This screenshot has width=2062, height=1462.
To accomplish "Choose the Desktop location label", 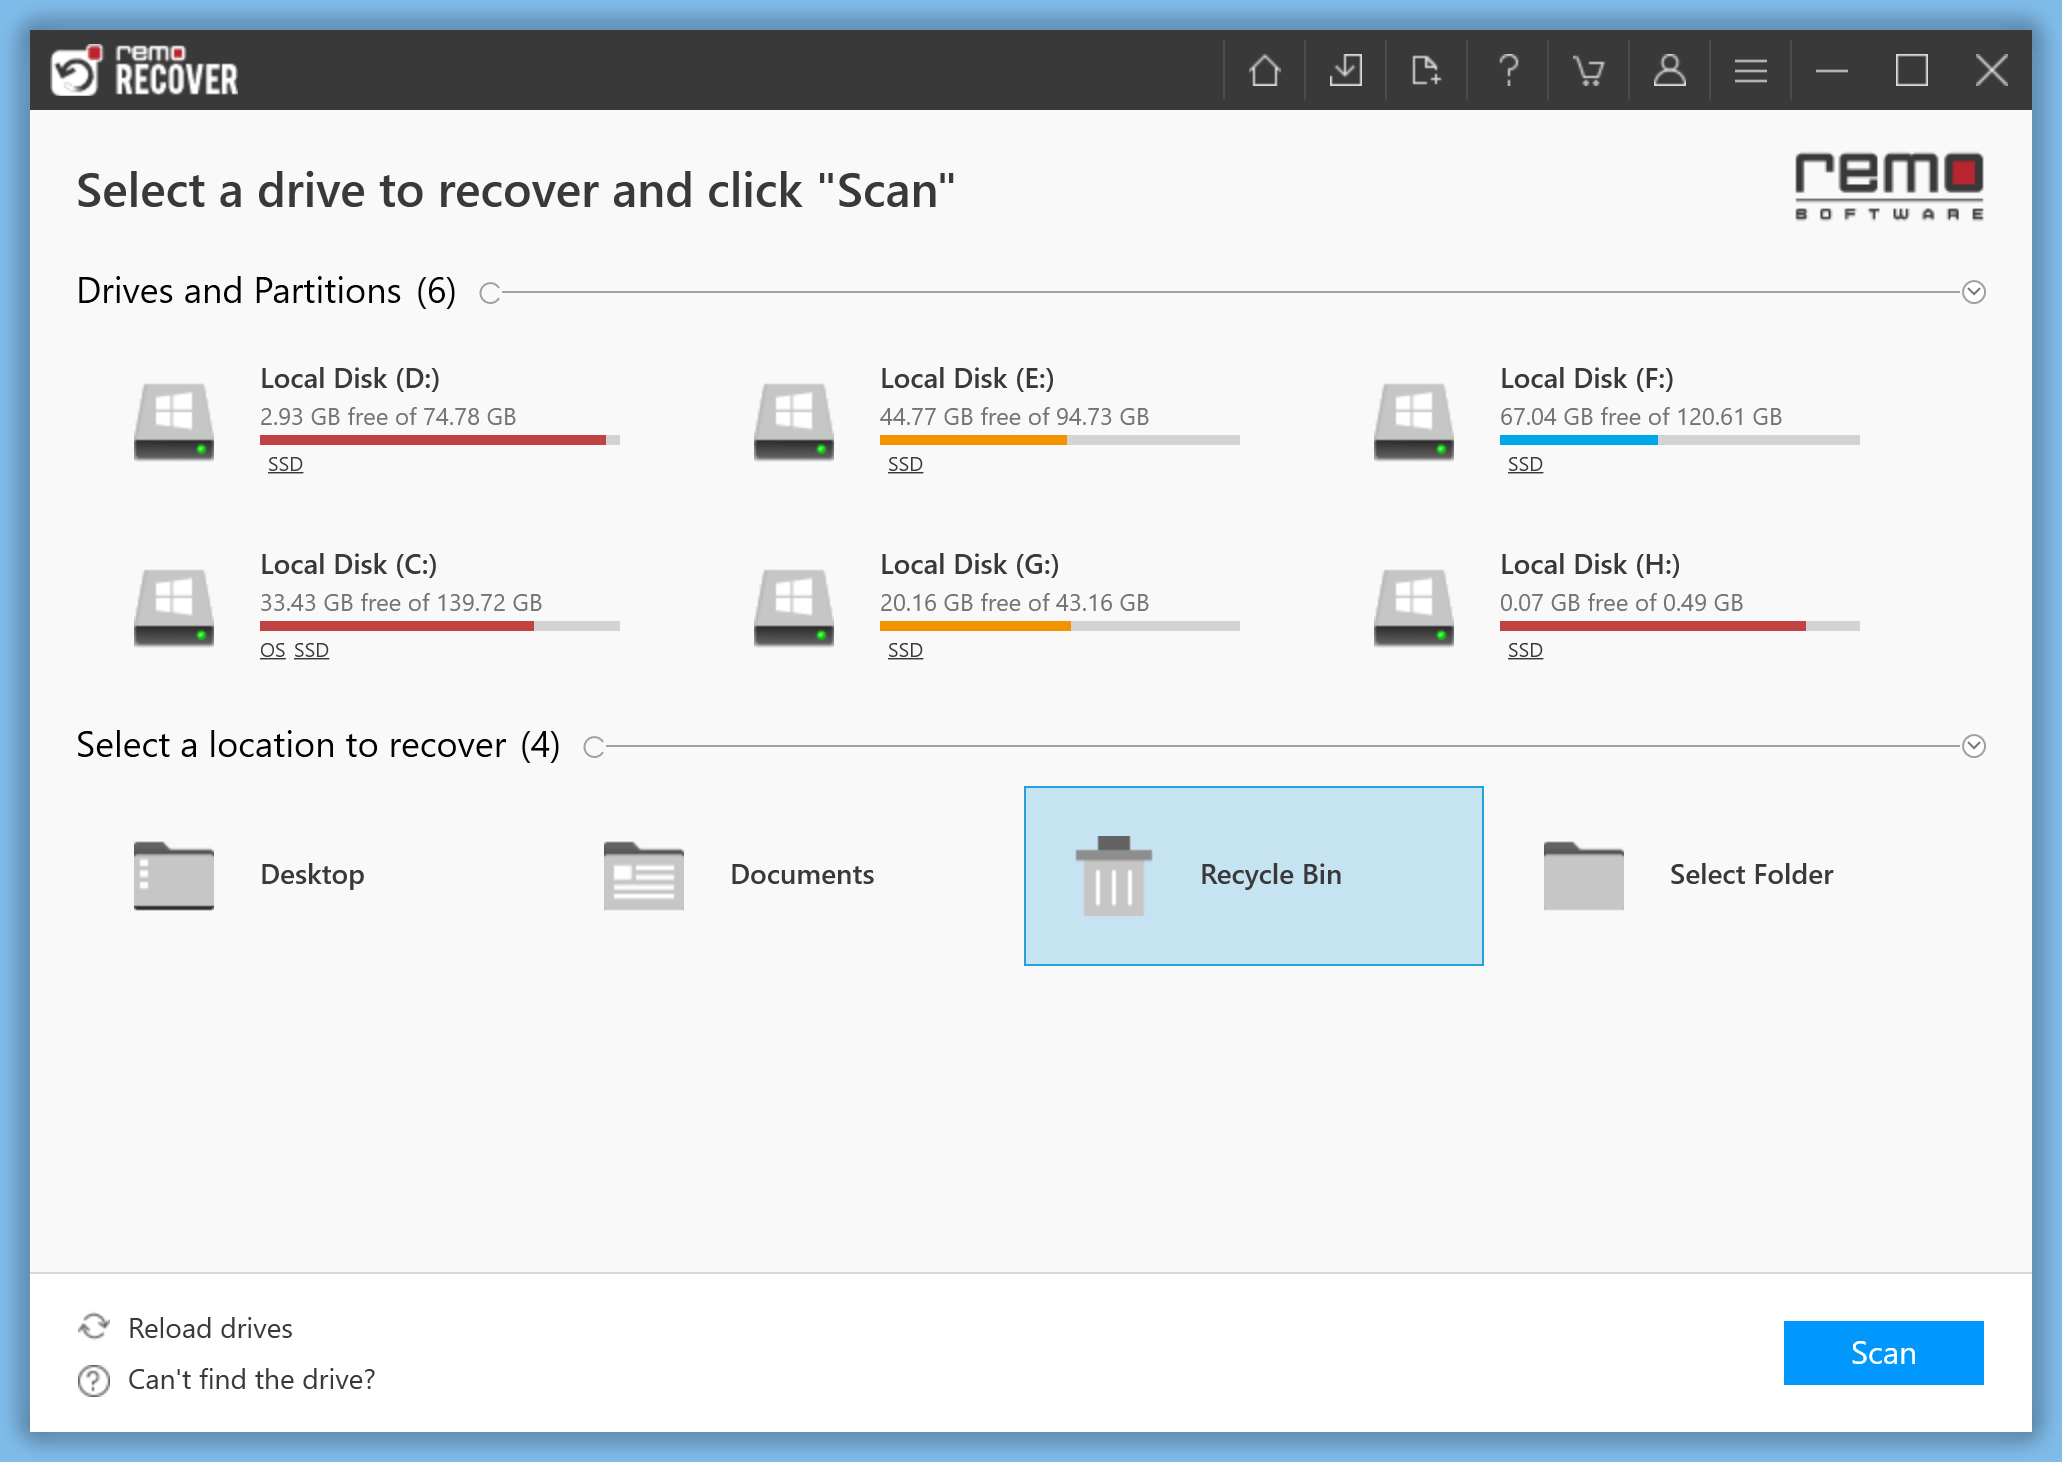I will (x=312, y=875).
